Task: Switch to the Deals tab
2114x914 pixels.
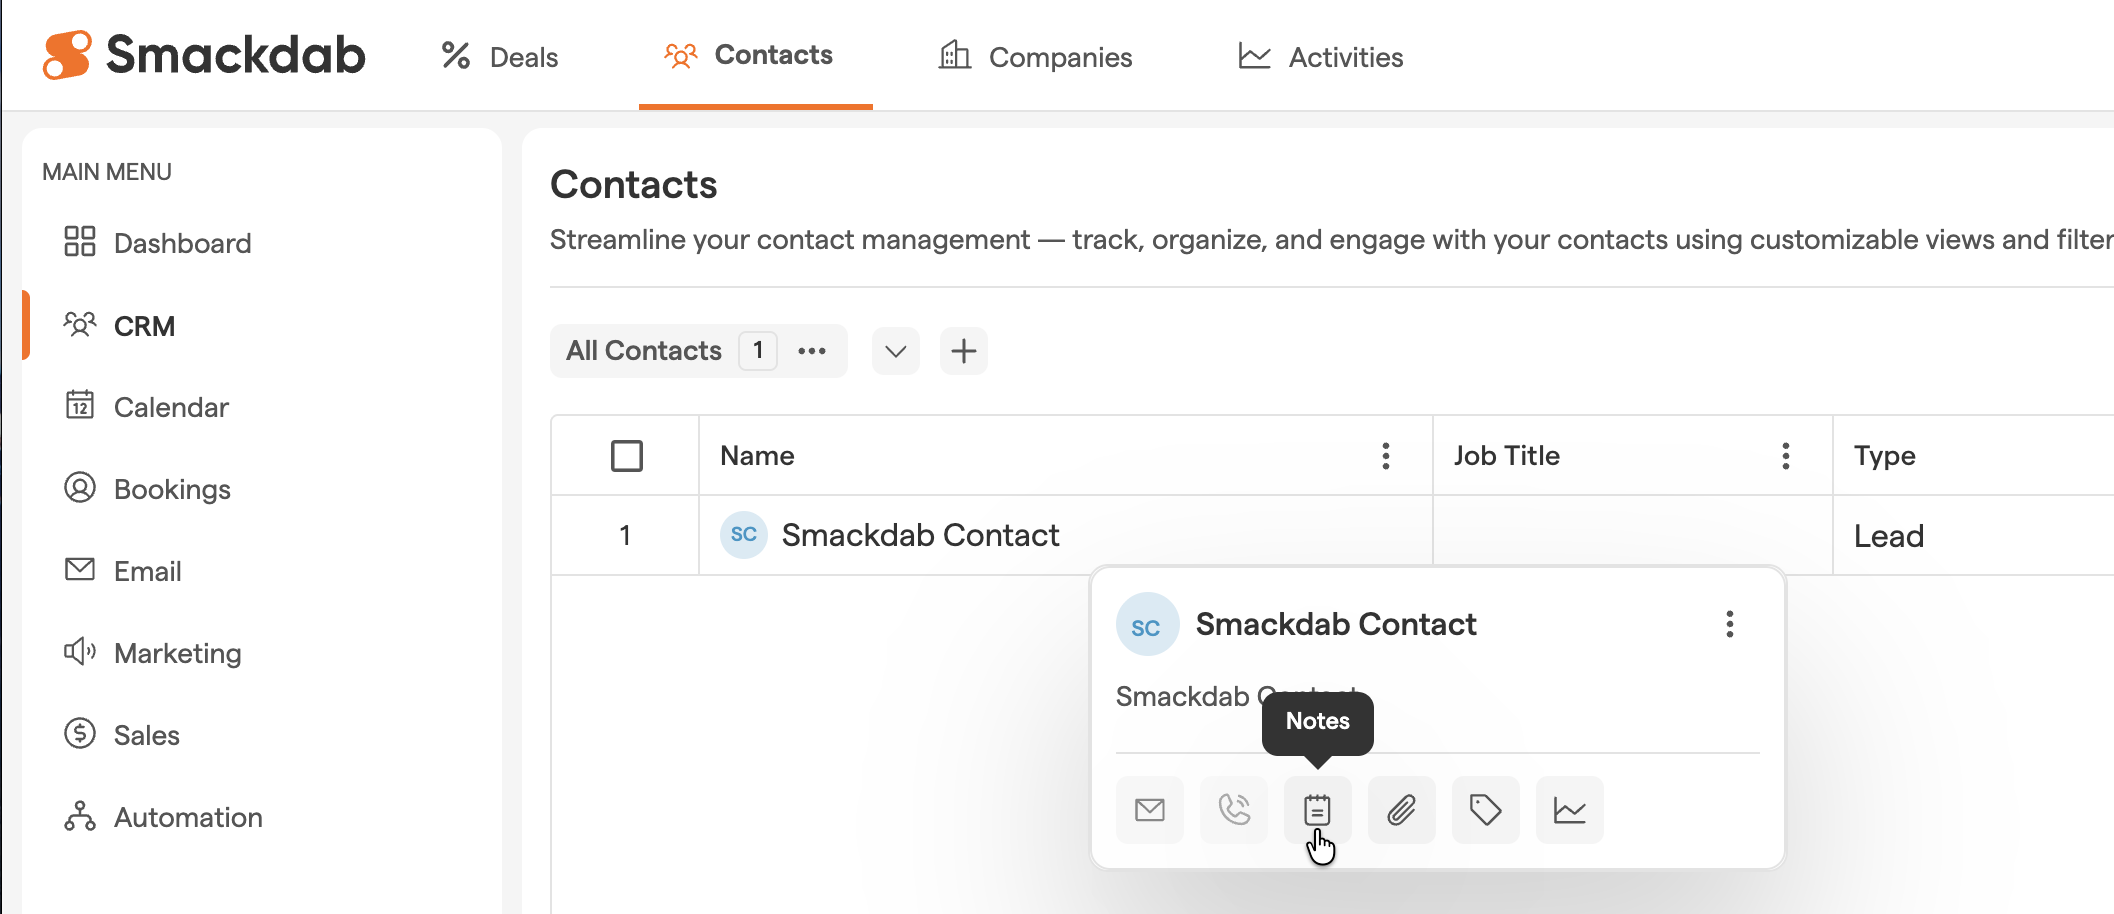Action: pos(500,57)
